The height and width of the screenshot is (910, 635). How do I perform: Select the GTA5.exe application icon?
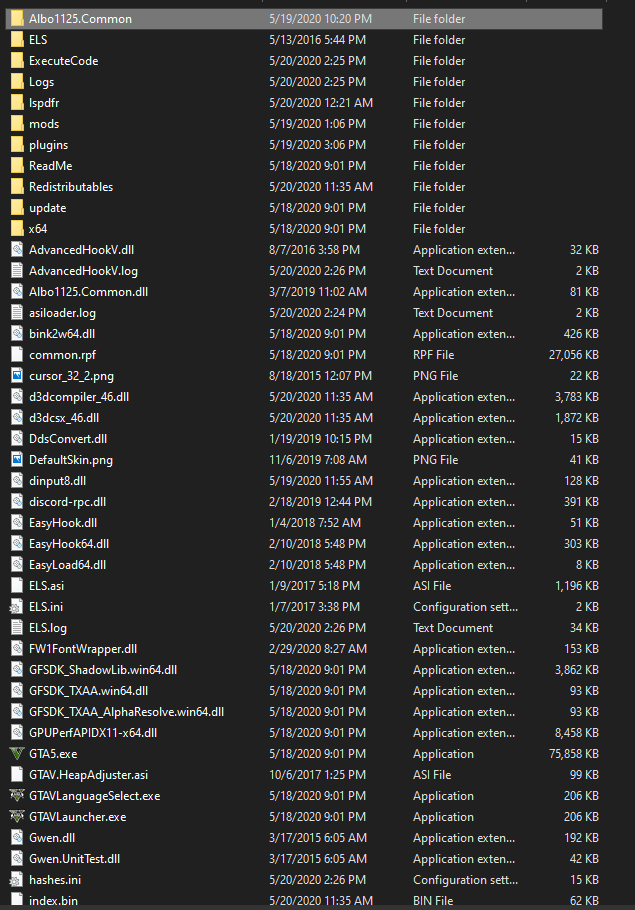pyautogui.click(x=17, y=754)
